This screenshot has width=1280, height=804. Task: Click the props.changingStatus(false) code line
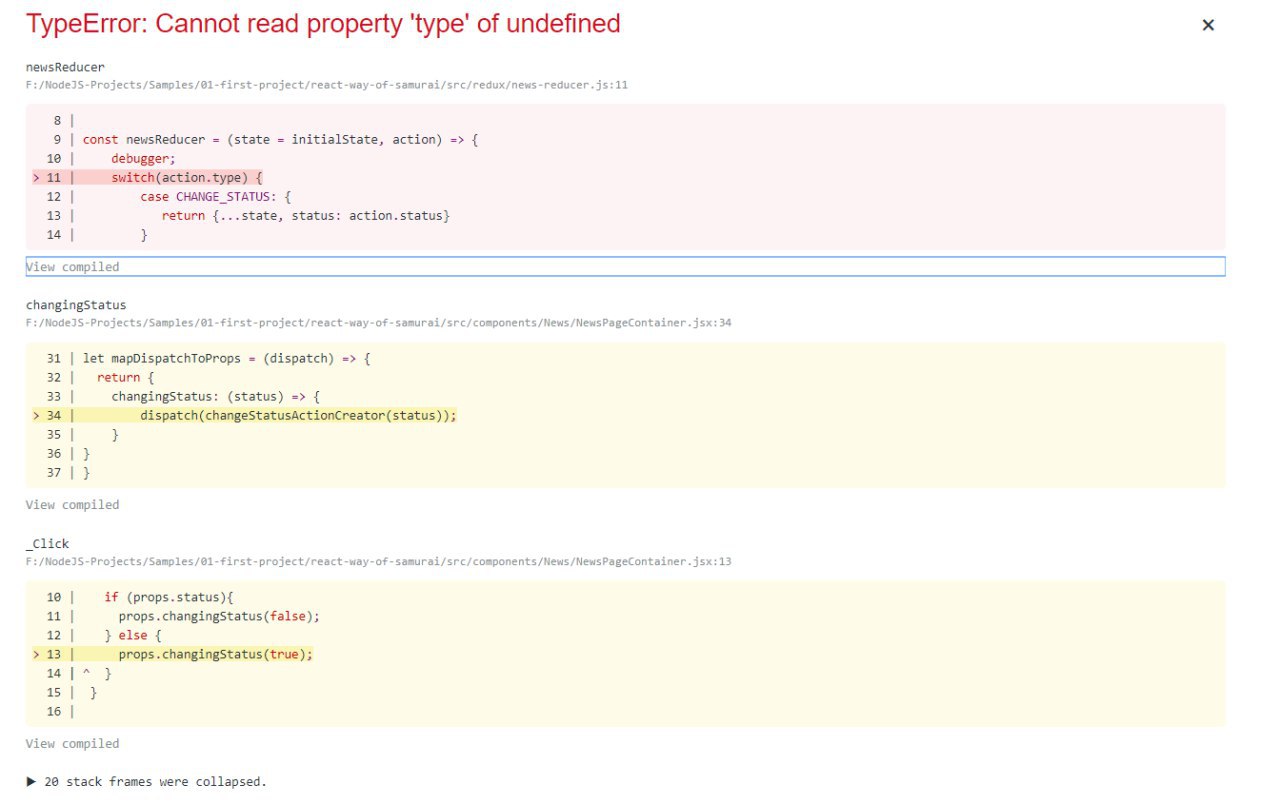pos(219,616)
